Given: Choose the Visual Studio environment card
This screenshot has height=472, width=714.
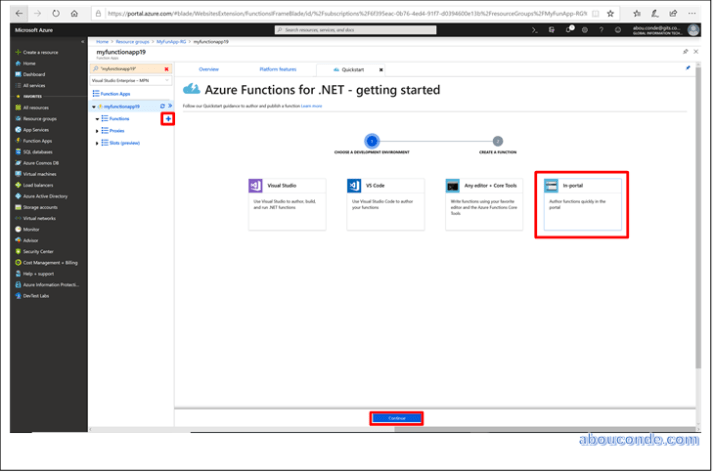Looking at the screenshot, I should [286, 204].
